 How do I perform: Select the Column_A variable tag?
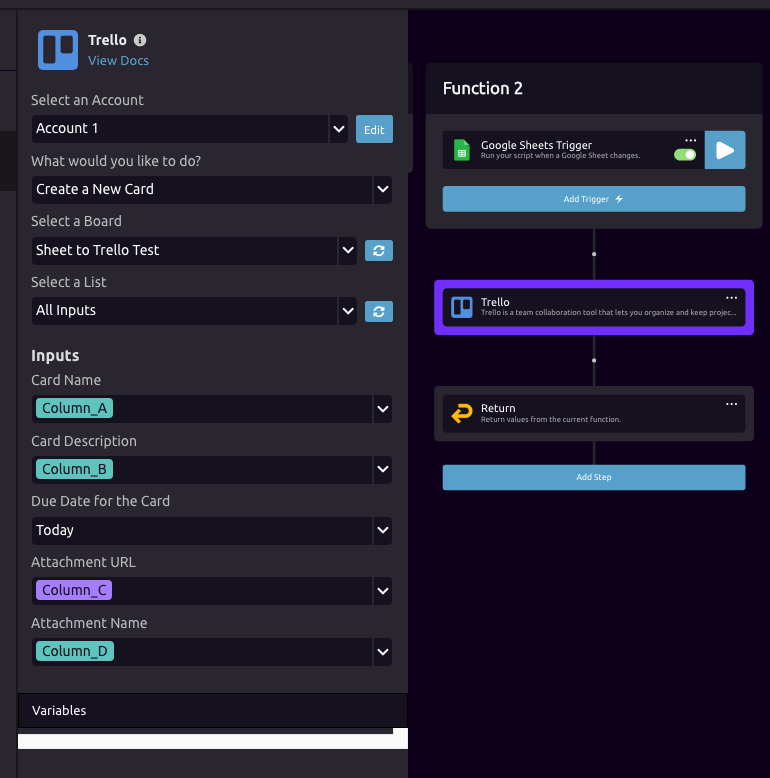74,408
